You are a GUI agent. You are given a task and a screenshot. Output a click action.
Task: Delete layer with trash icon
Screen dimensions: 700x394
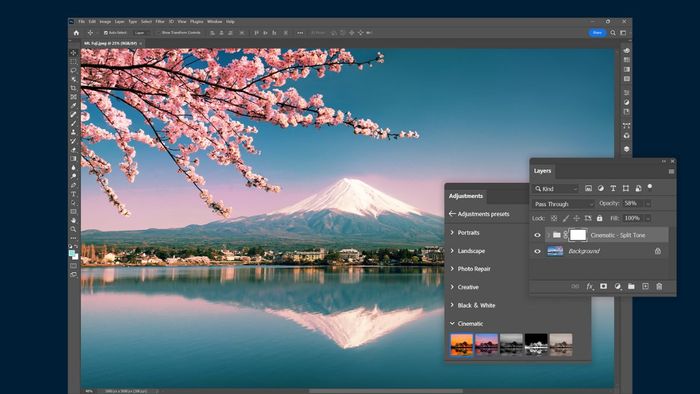(x=659, y=286)
